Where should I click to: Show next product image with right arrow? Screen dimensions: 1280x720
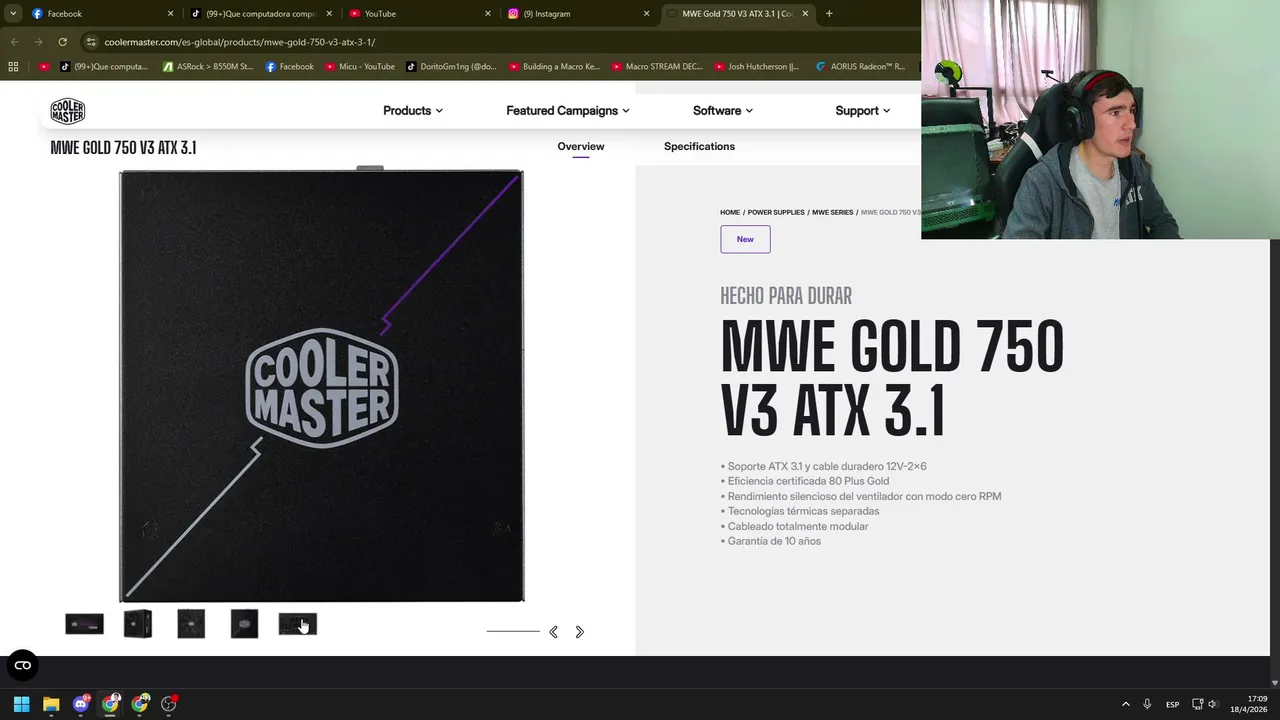point(579,632)
